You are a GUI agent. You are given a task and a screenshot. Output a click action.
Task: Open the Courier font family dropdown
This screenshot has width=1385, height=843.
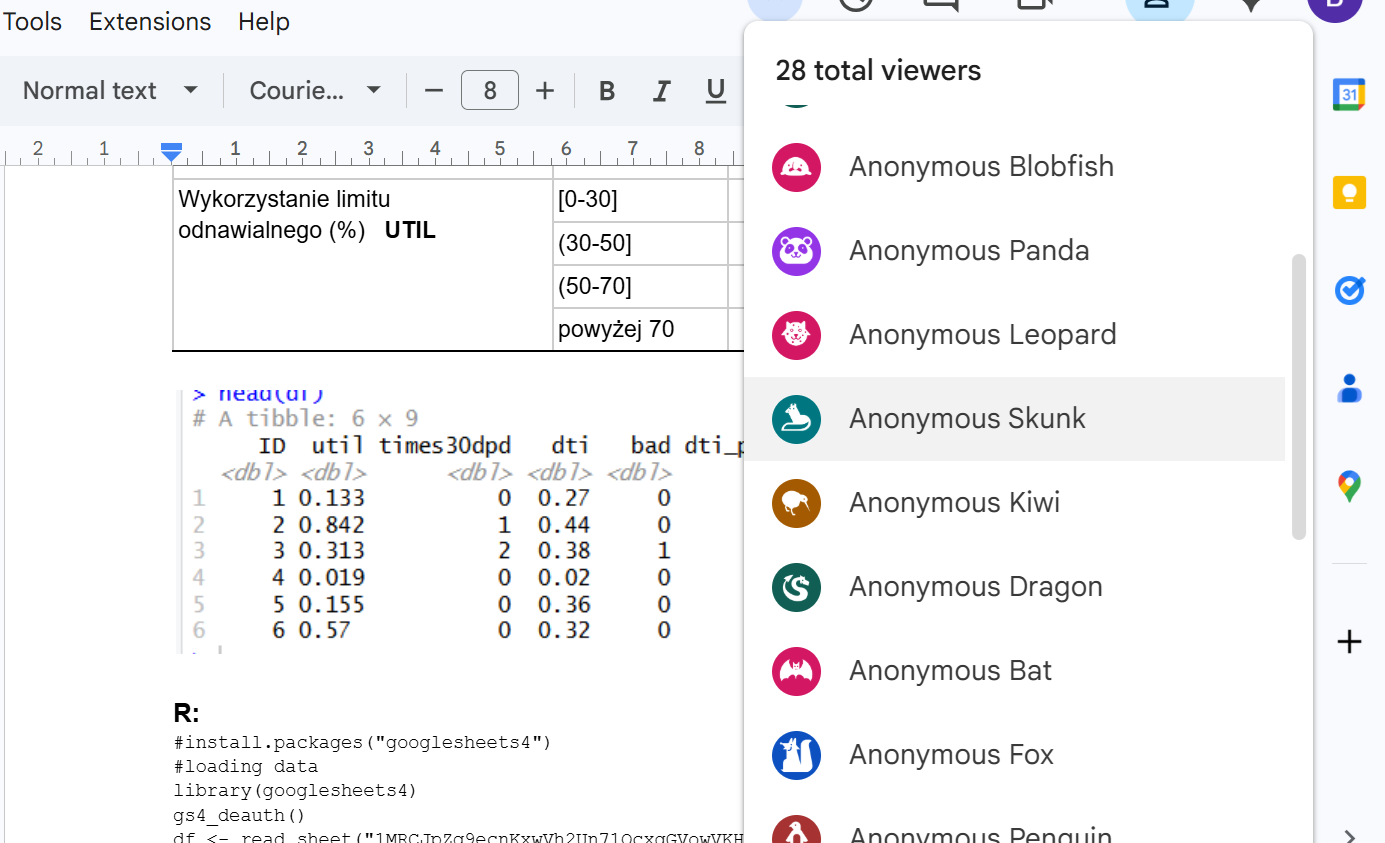315,91
